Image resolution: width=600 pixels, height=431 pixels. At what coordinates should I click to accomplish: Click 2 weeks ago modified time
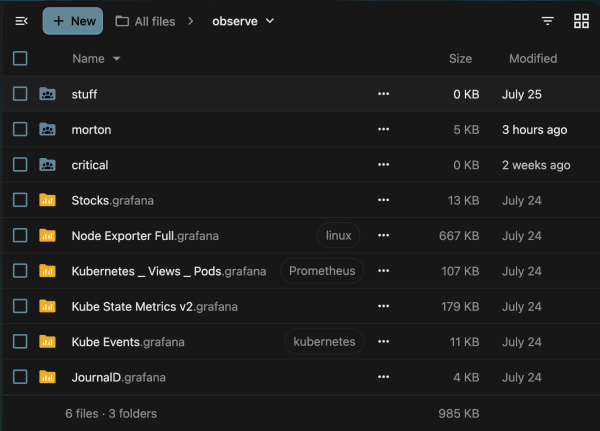click(536, 165)
